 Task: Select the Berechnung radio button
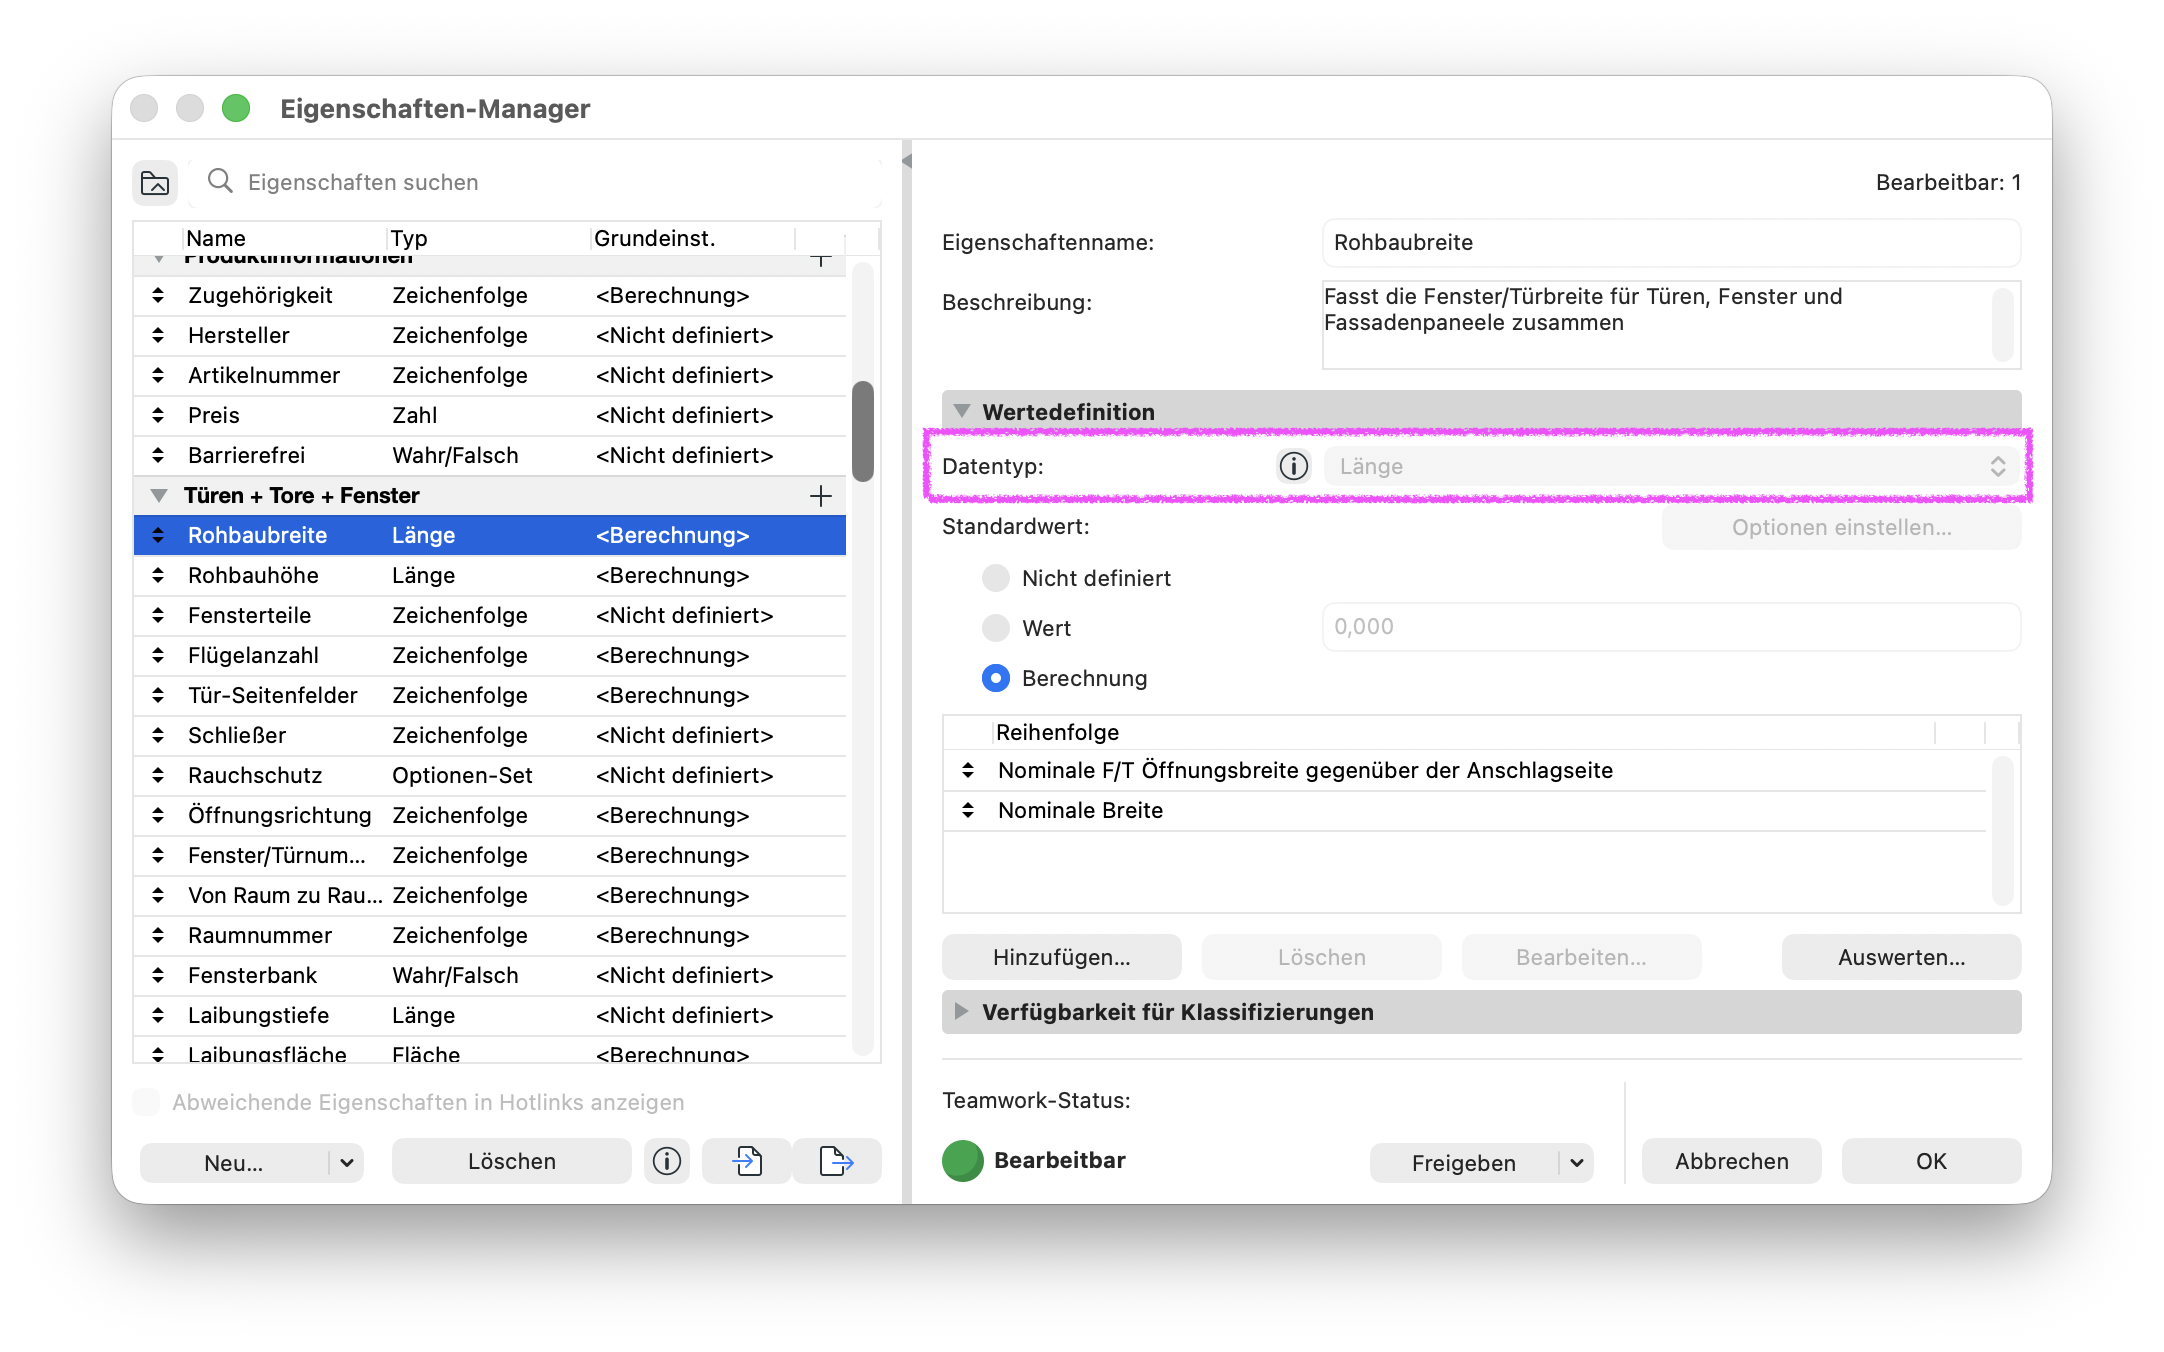(996, 678)
